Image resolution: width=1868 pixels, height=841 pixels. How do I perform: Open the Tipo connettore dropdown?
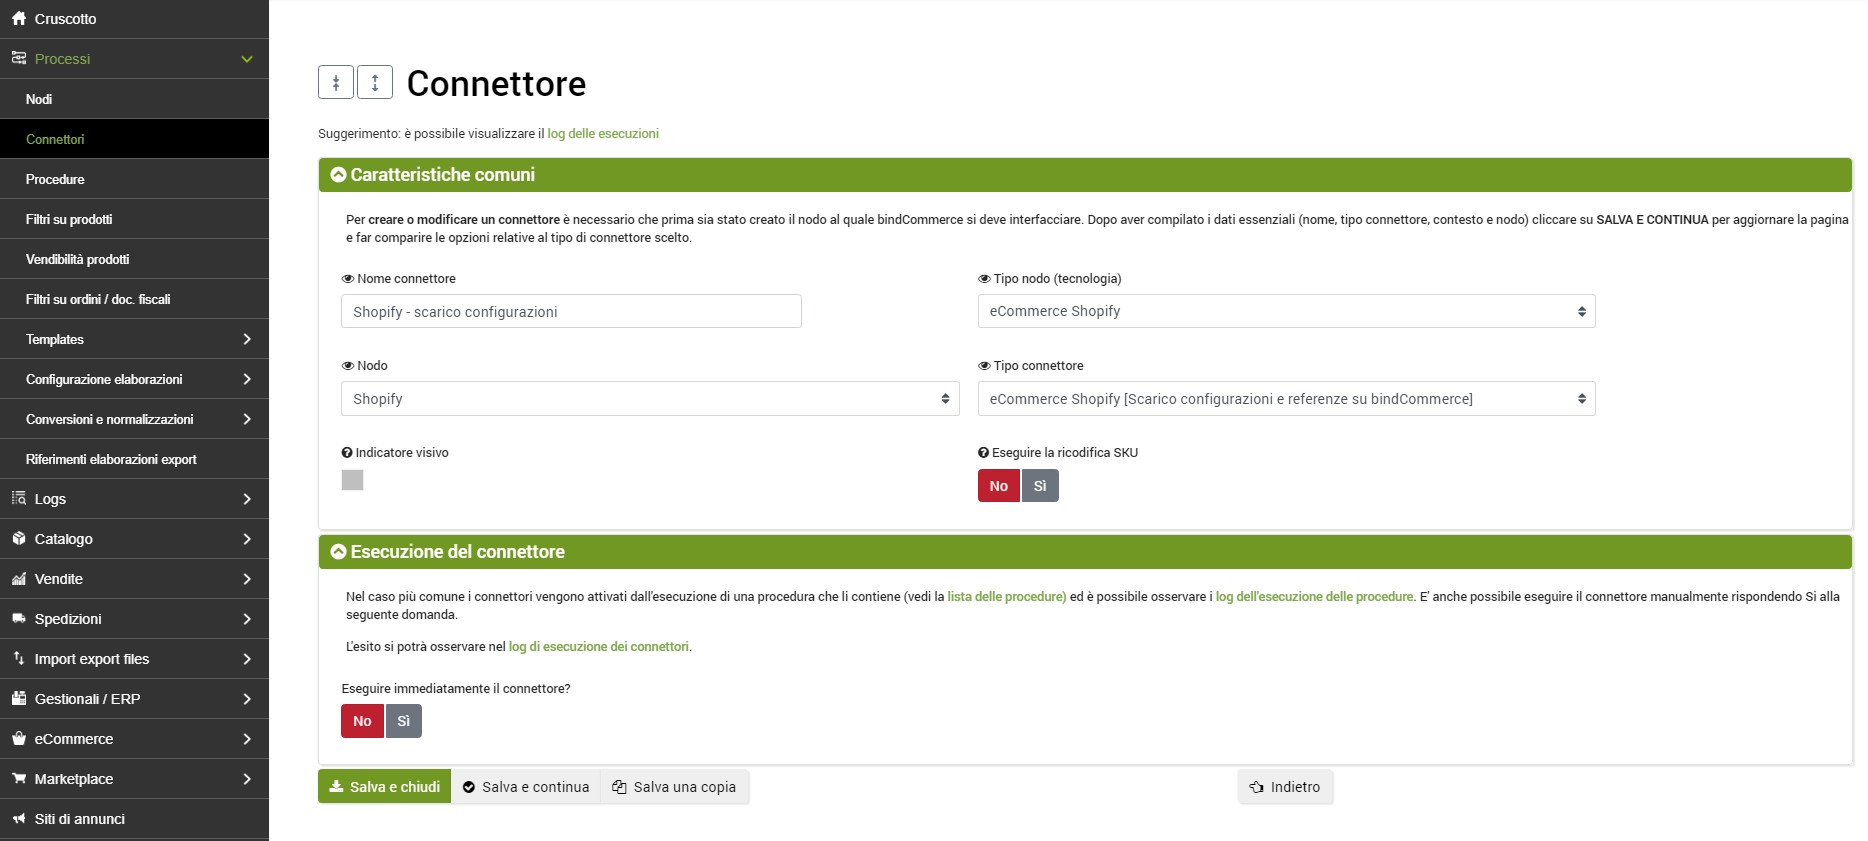pos(1286,399)
